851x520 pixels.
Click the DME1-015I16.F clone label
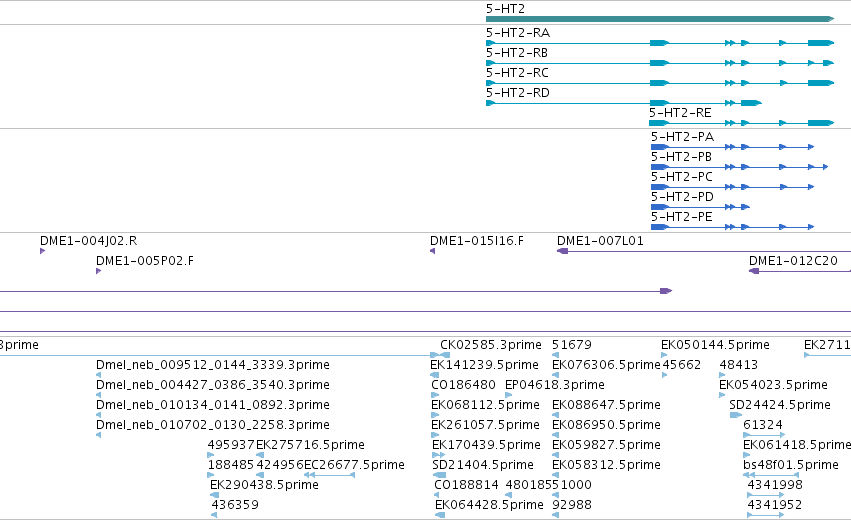477,241
